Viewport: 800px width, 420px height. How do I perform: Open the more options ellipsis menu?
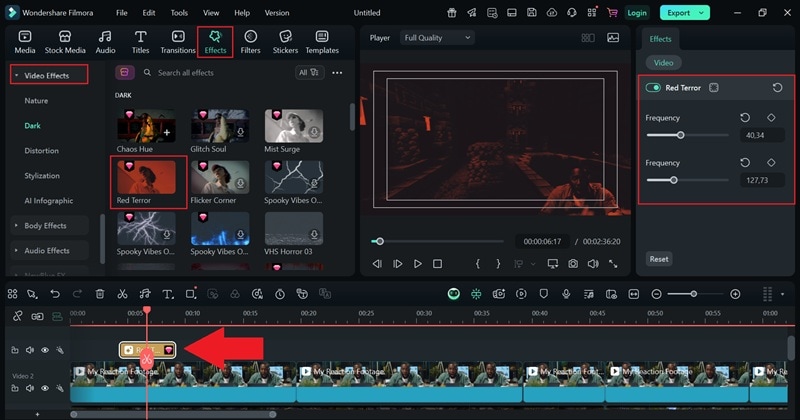pos(337,73)
